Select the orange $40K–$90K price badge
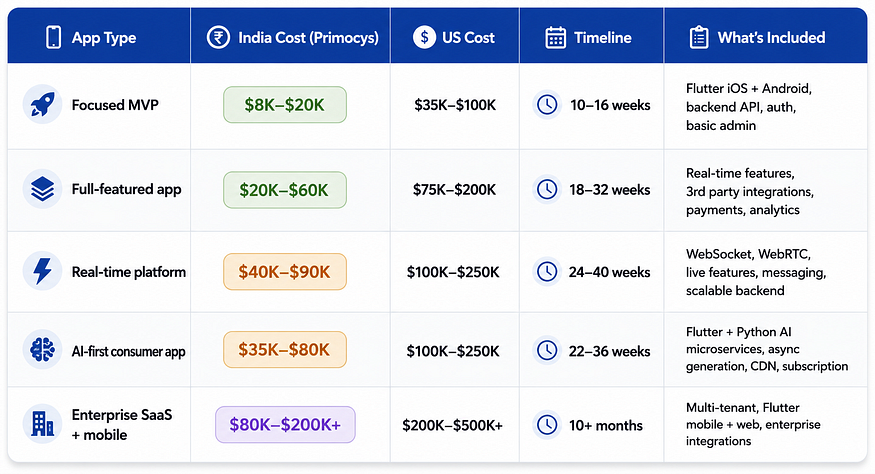The width and height of the screenshot is (875, 474). pyautogui.click(x=285, y=271)
